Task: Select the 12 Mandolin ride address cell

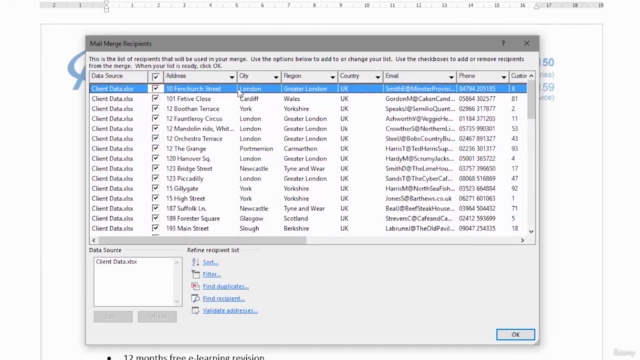Action: 200,129
